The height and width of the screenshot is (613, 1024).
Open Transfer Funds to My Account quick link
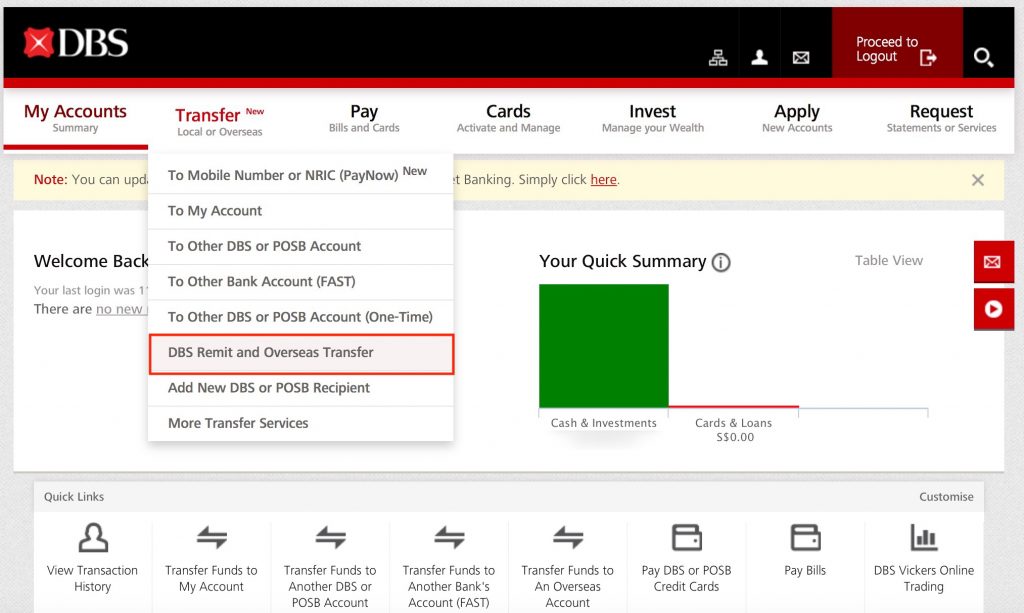212,558
